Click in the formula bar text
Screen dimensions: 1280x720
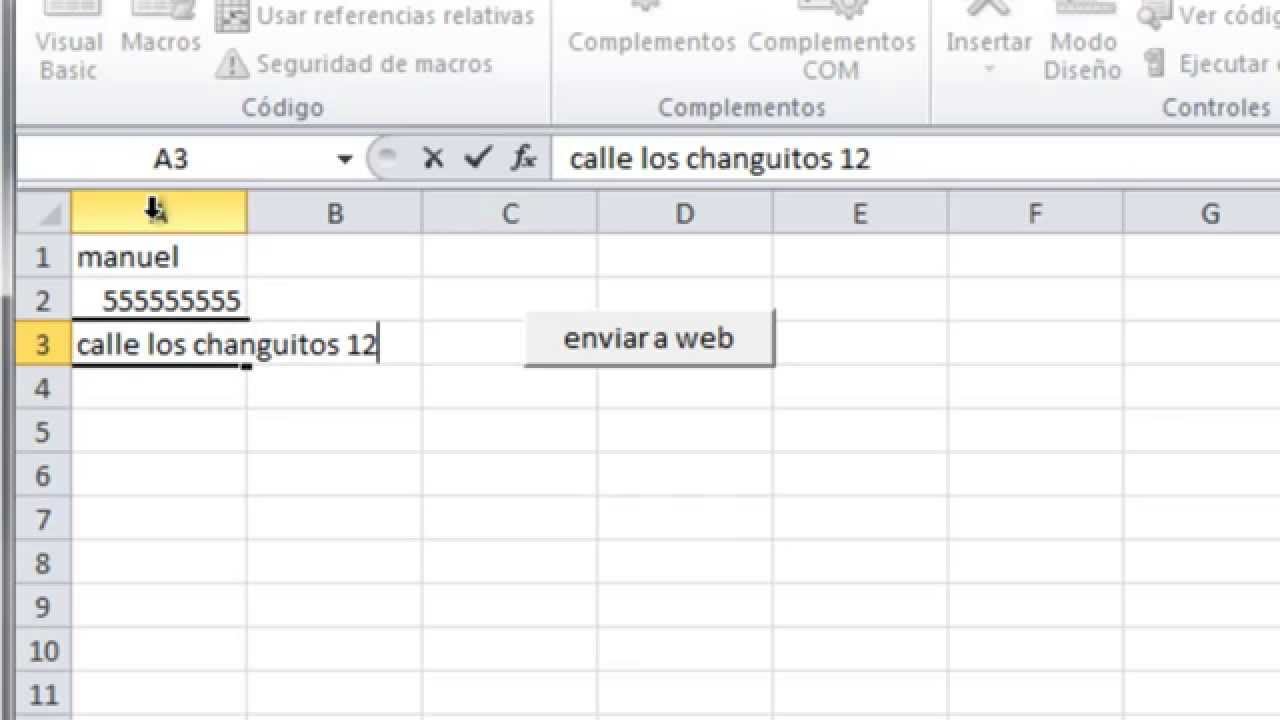[720, 159]
